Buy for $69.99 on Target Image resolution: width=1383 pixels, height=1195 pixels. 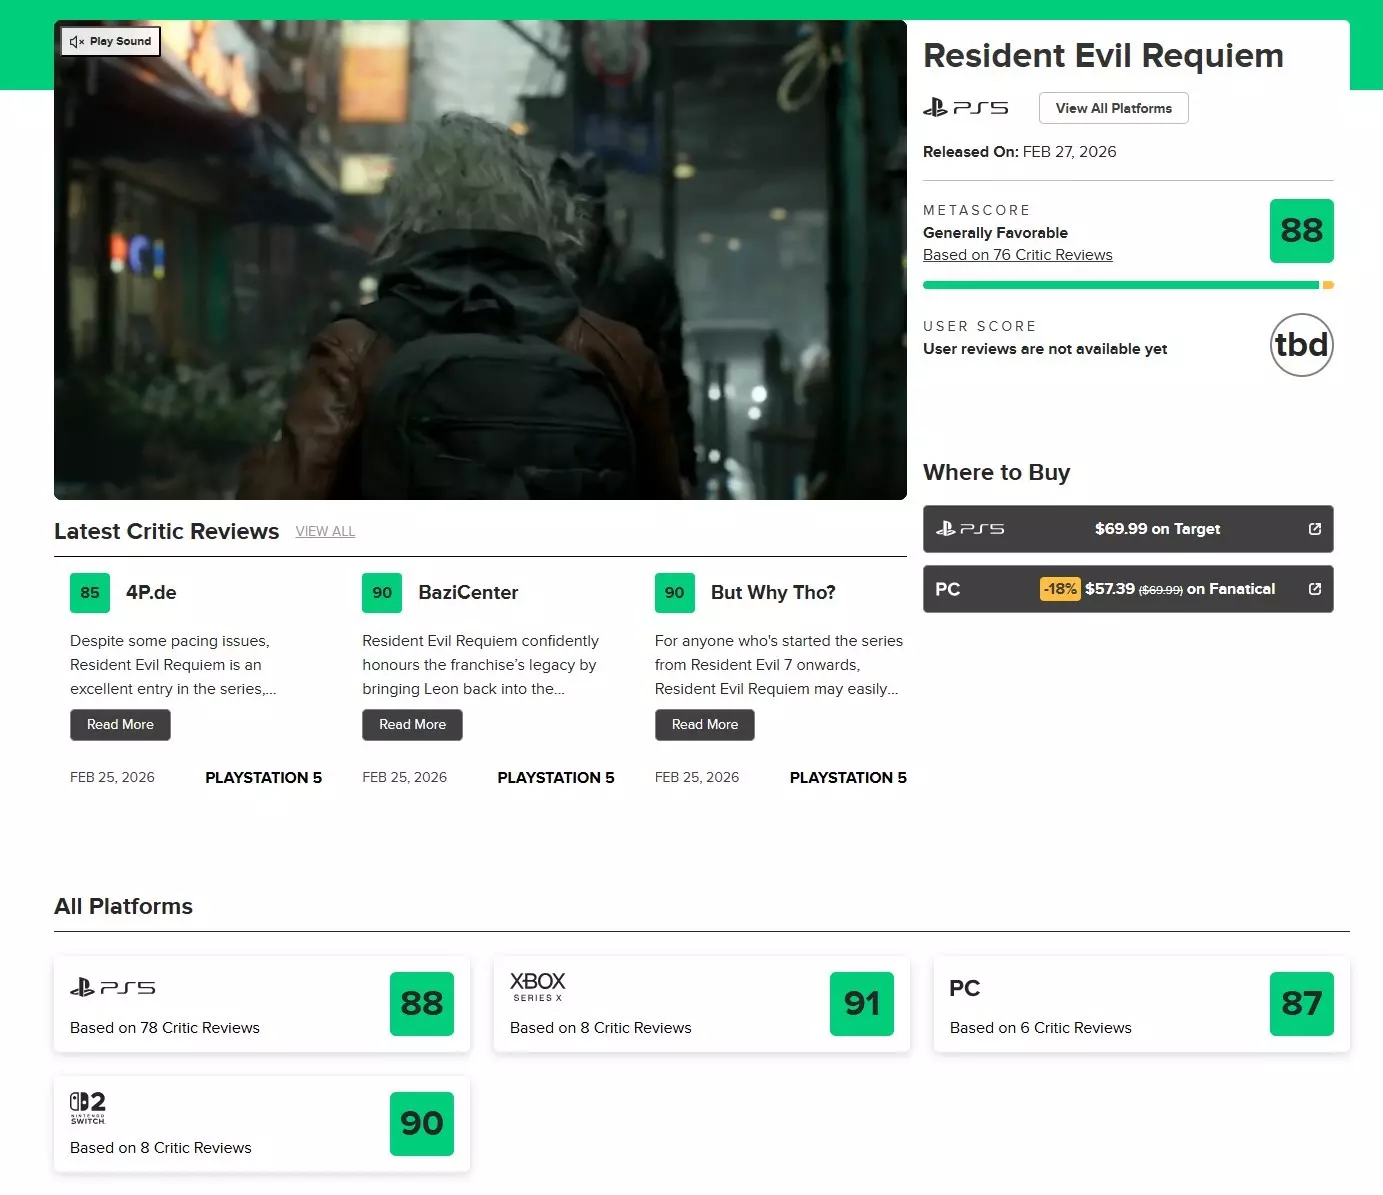[x=1156, y=529]
